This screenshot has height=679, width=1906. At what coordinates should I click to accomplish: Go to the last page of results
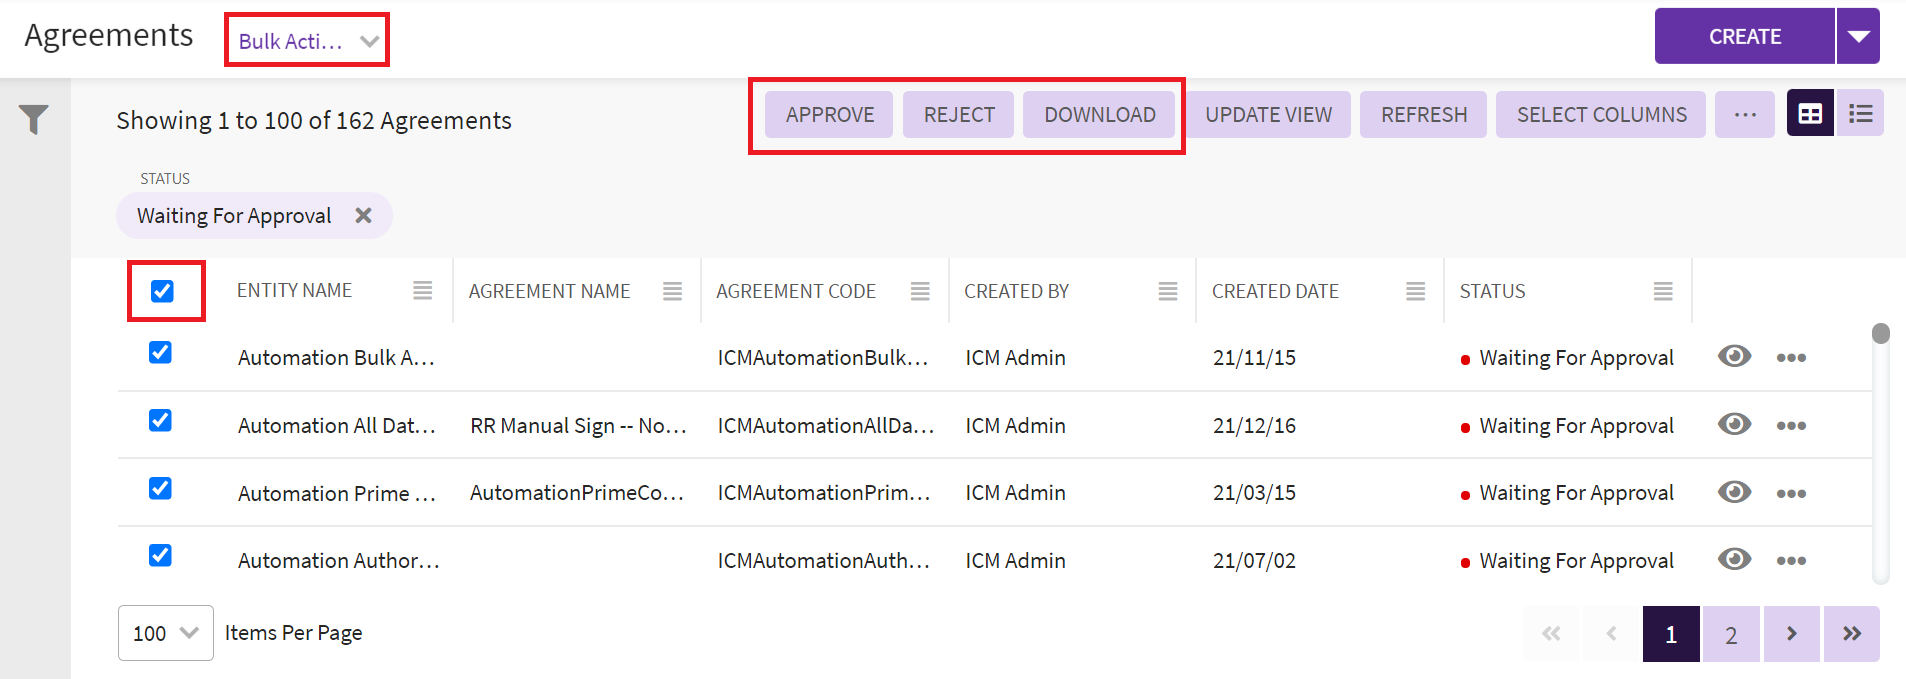click(x=1851, y=634)
